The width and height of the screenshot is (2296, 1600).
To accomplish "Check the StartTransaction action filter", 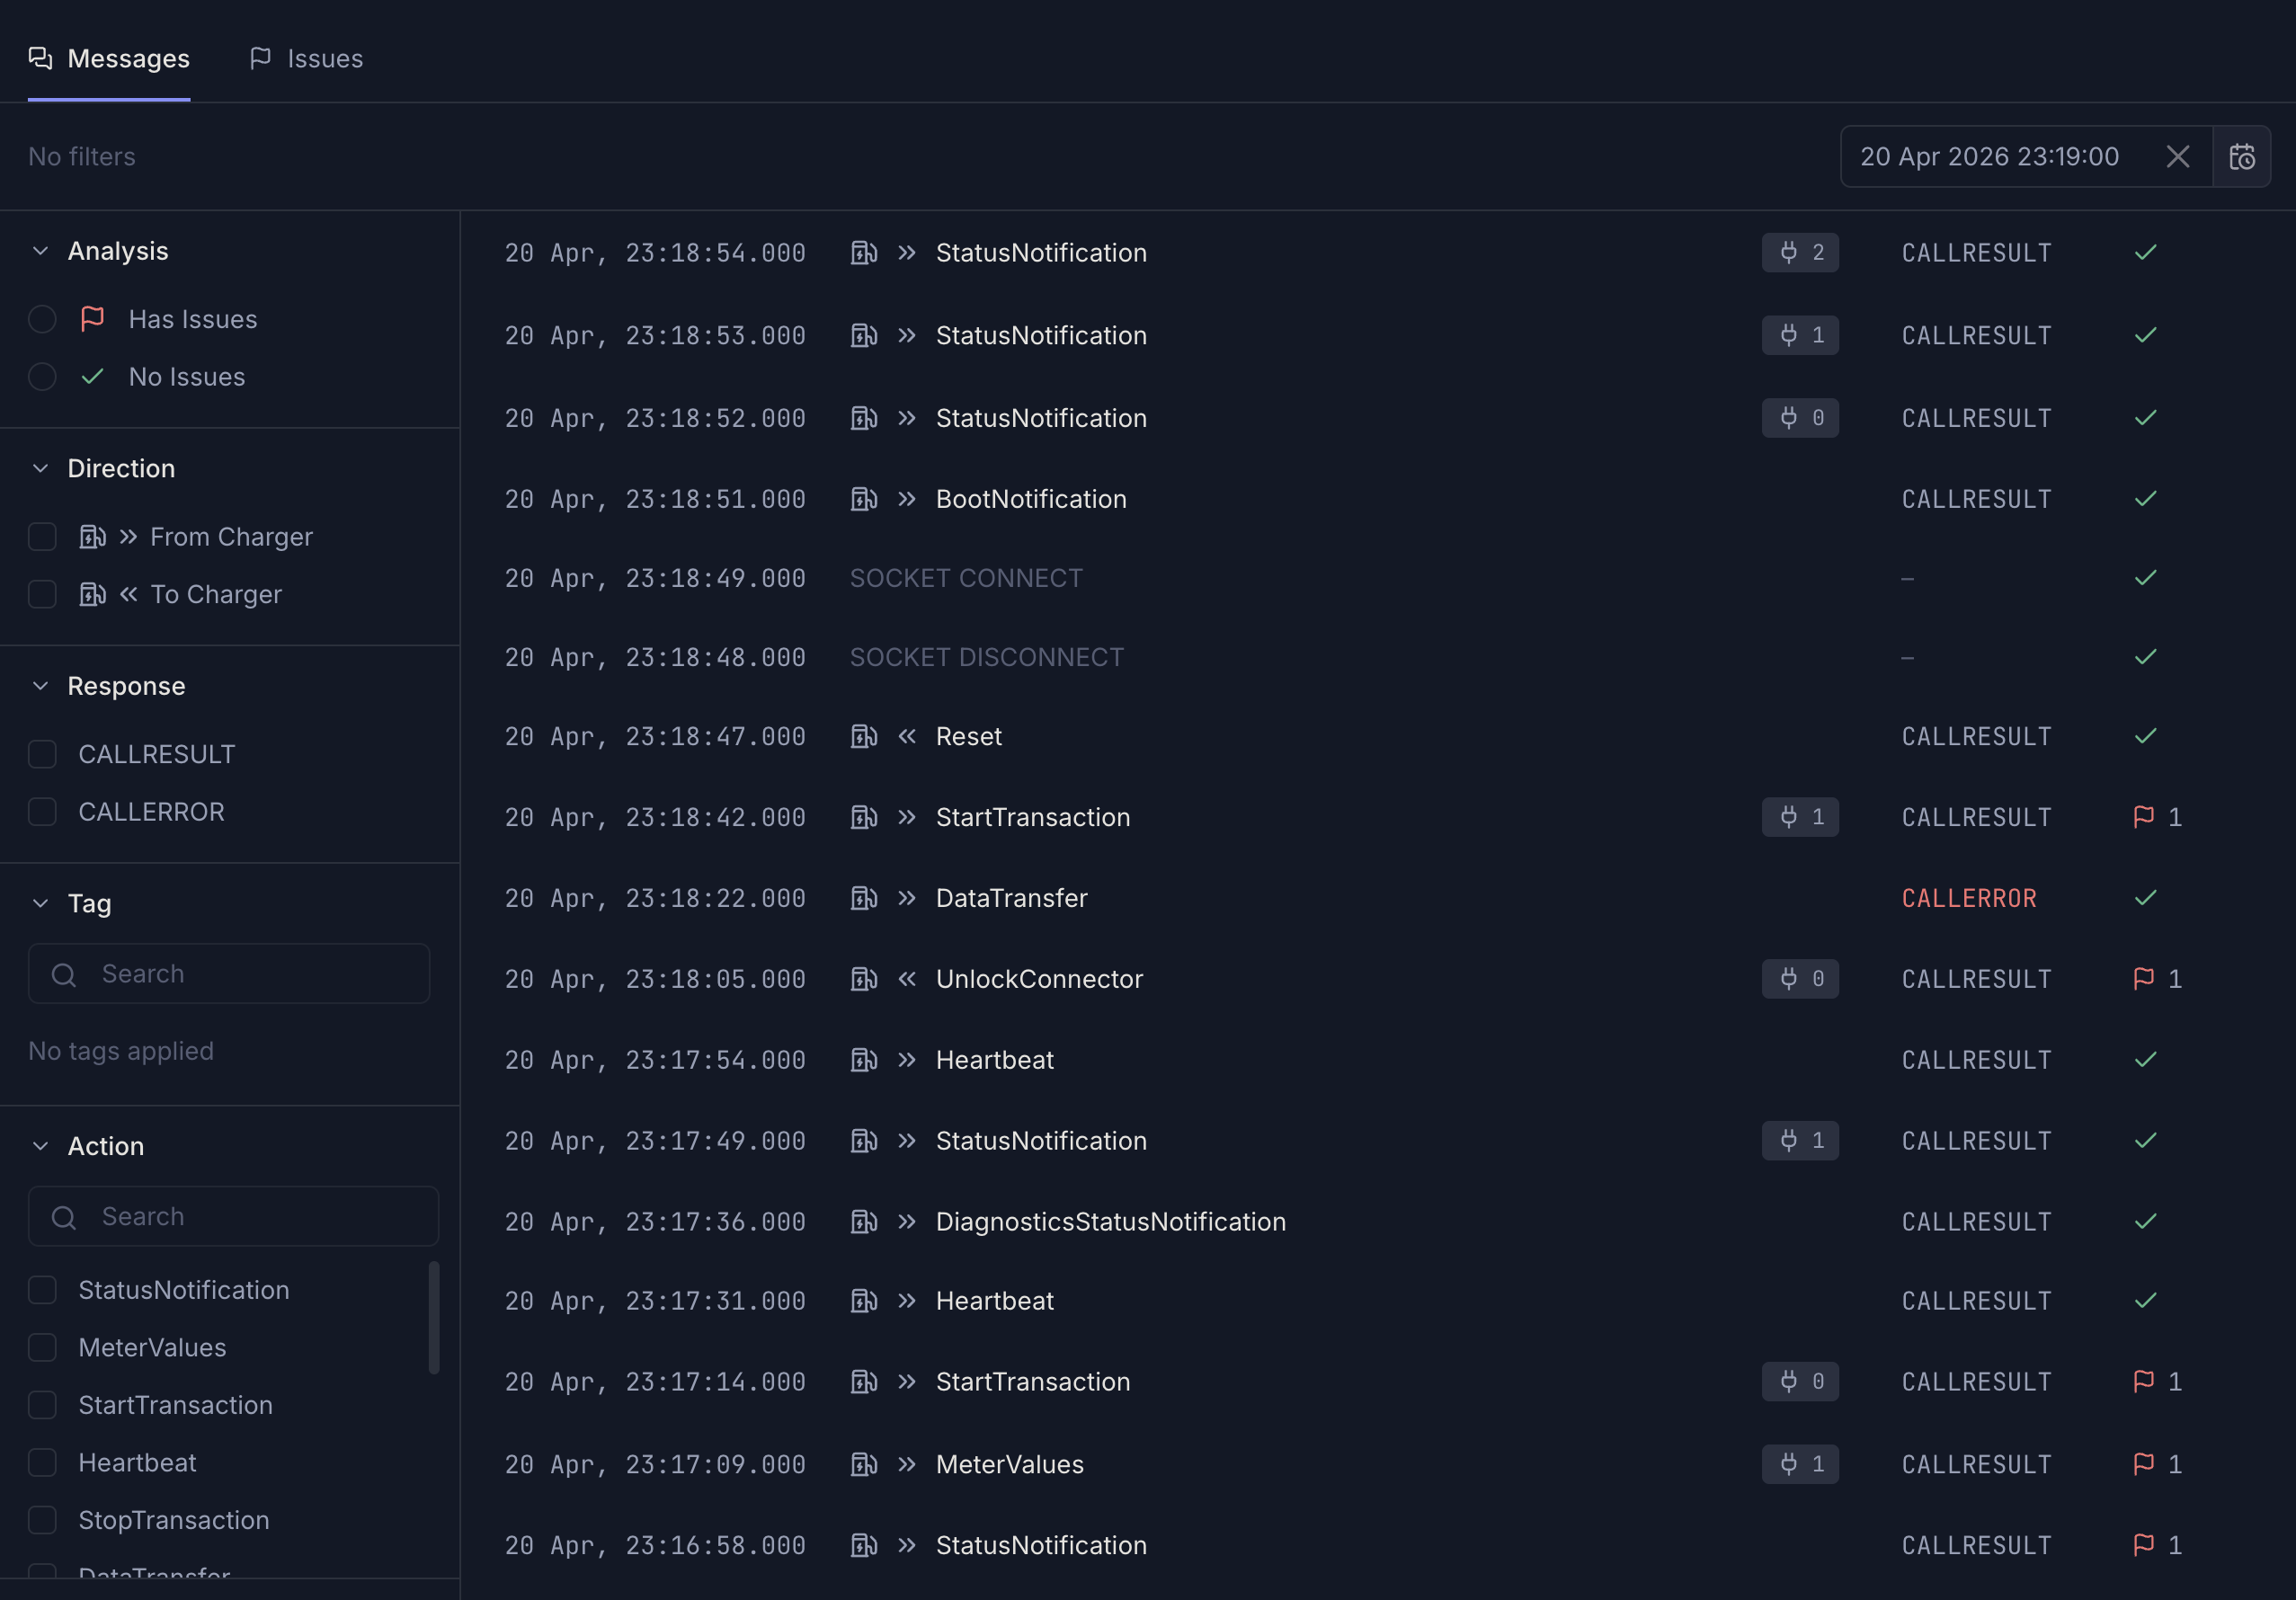I will (42, 1405).
